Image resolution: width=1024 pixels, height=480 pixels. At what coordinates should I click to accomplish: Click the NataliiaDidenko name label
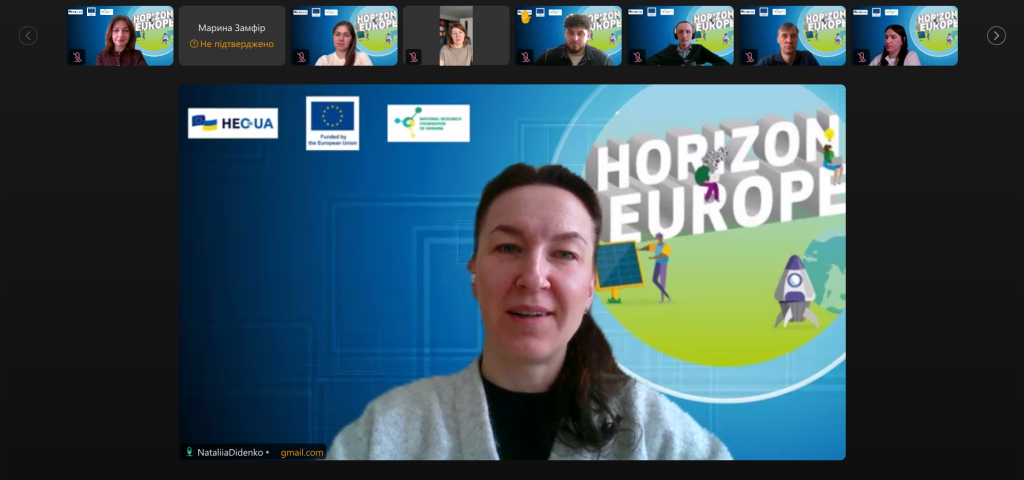[x=231, y=452]
